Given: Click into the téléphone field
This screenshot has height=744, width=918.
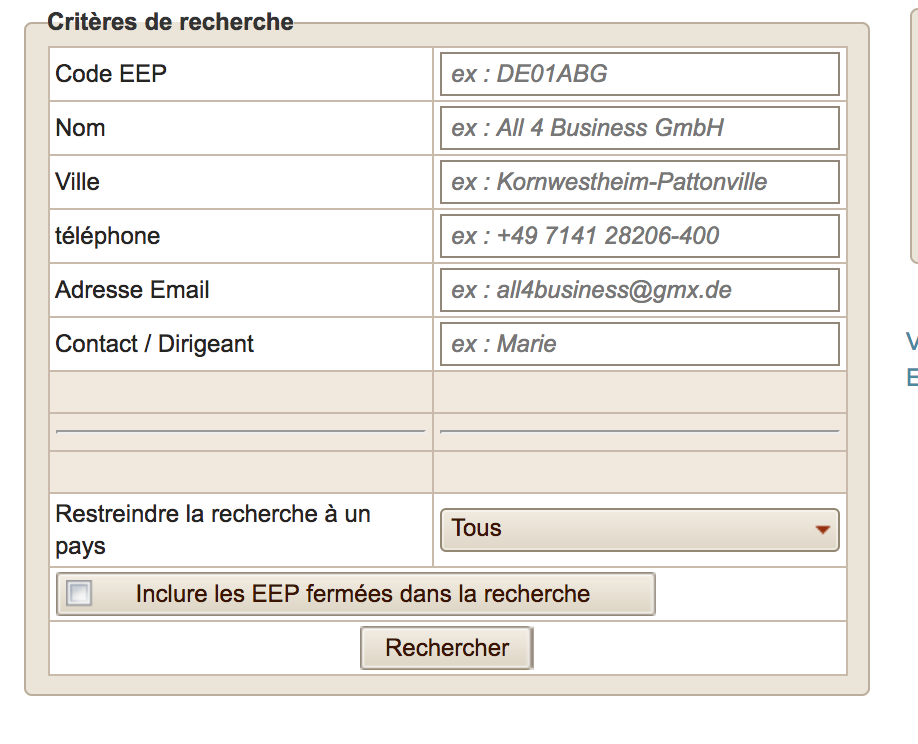Looking at the screenshot, I should click(639, 236).
